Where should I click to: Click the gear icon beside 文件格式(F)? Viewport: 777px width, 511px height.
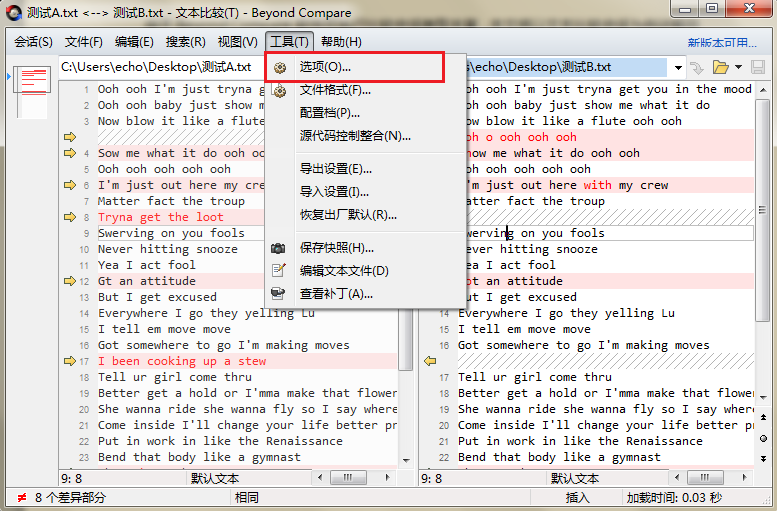point(279,91)
